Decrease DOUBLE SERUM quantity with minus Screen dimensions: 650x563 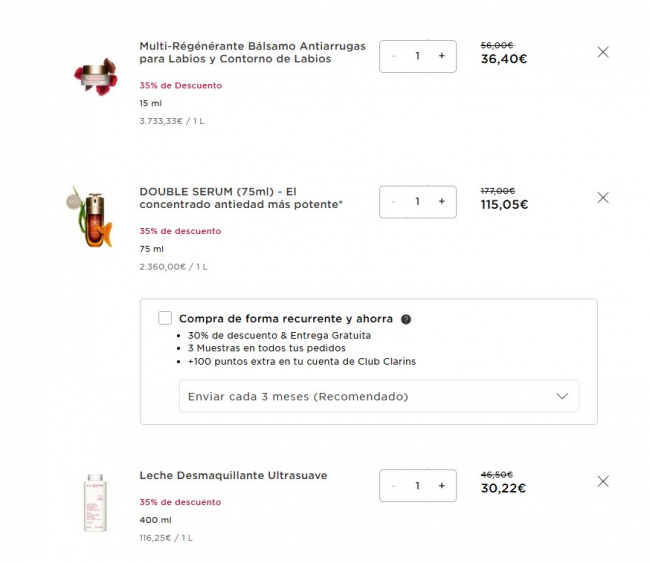click(x=394, y=201)
